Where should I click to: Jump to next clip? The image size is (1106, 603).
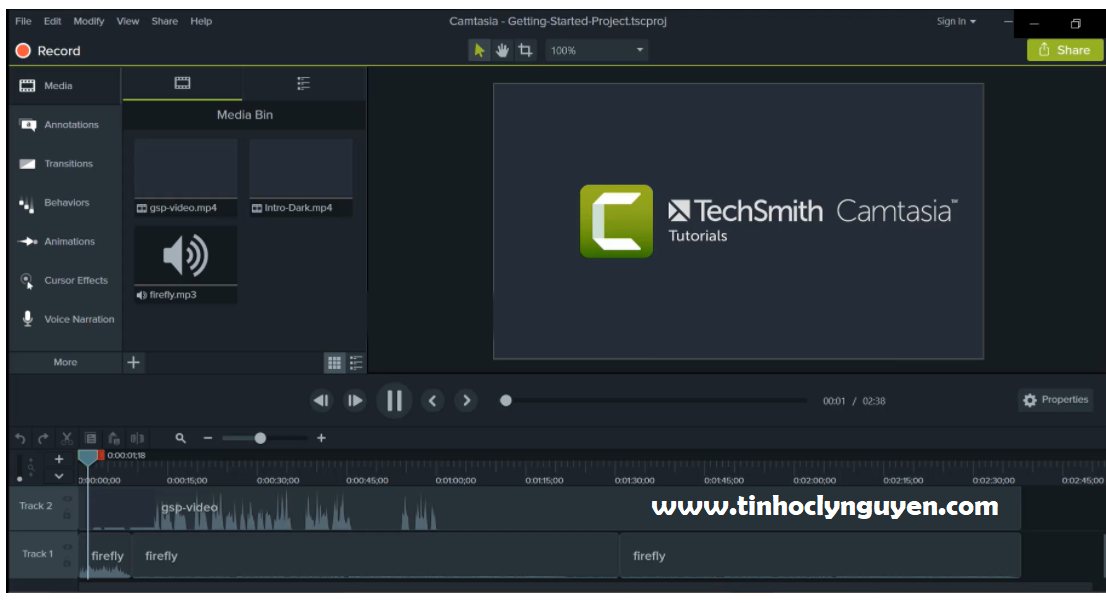[466, 401]
